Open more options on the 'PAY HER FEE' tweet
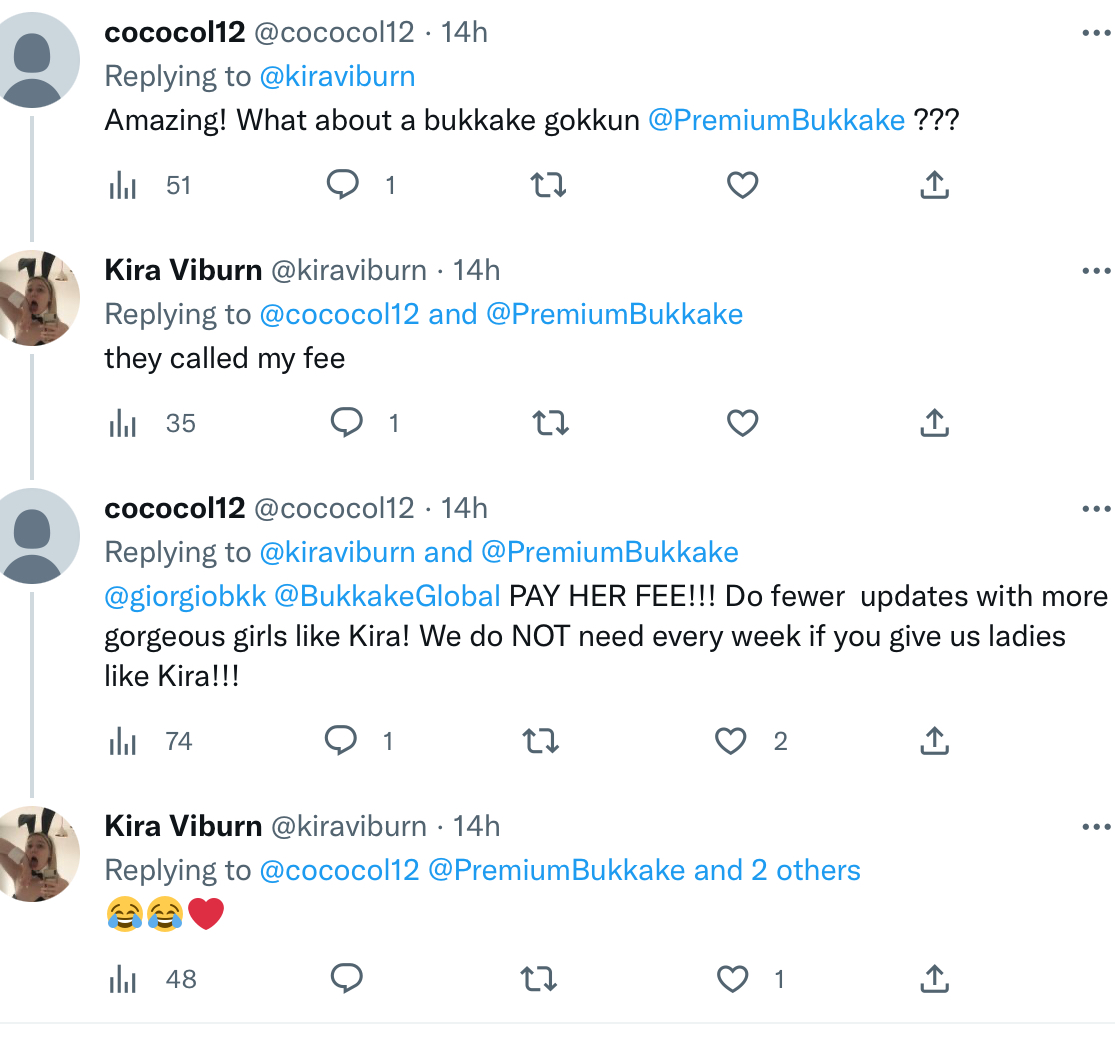This screenshot has height=1039, width=1115. pos(1096,509)
